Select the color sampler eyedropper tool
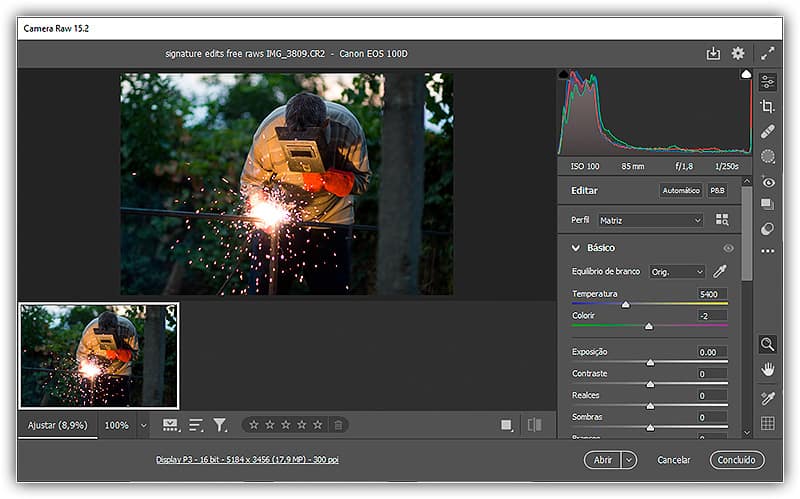 (767, 398)
